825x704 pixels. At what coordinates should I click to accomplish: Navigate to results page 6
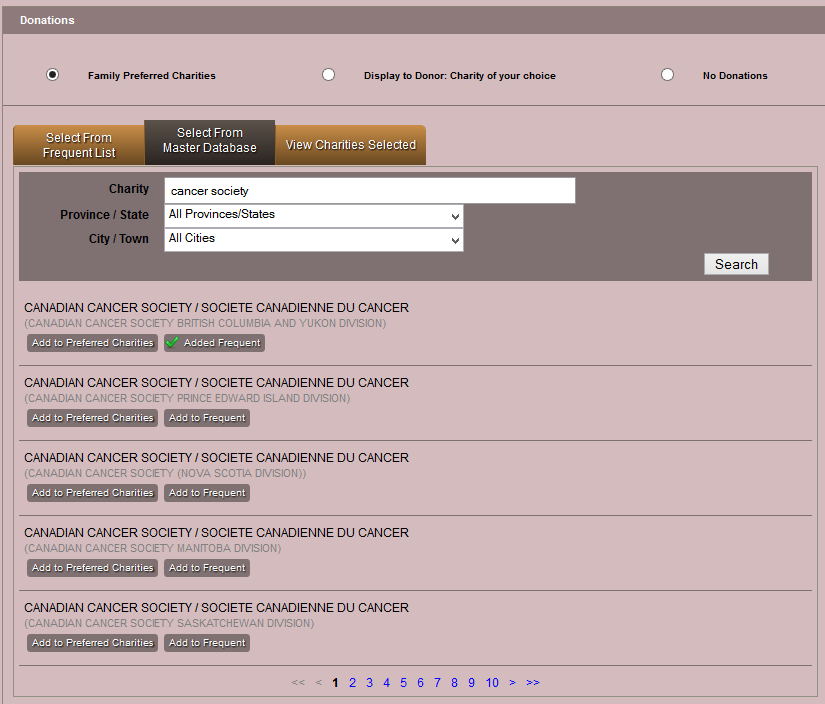[420, 683]
